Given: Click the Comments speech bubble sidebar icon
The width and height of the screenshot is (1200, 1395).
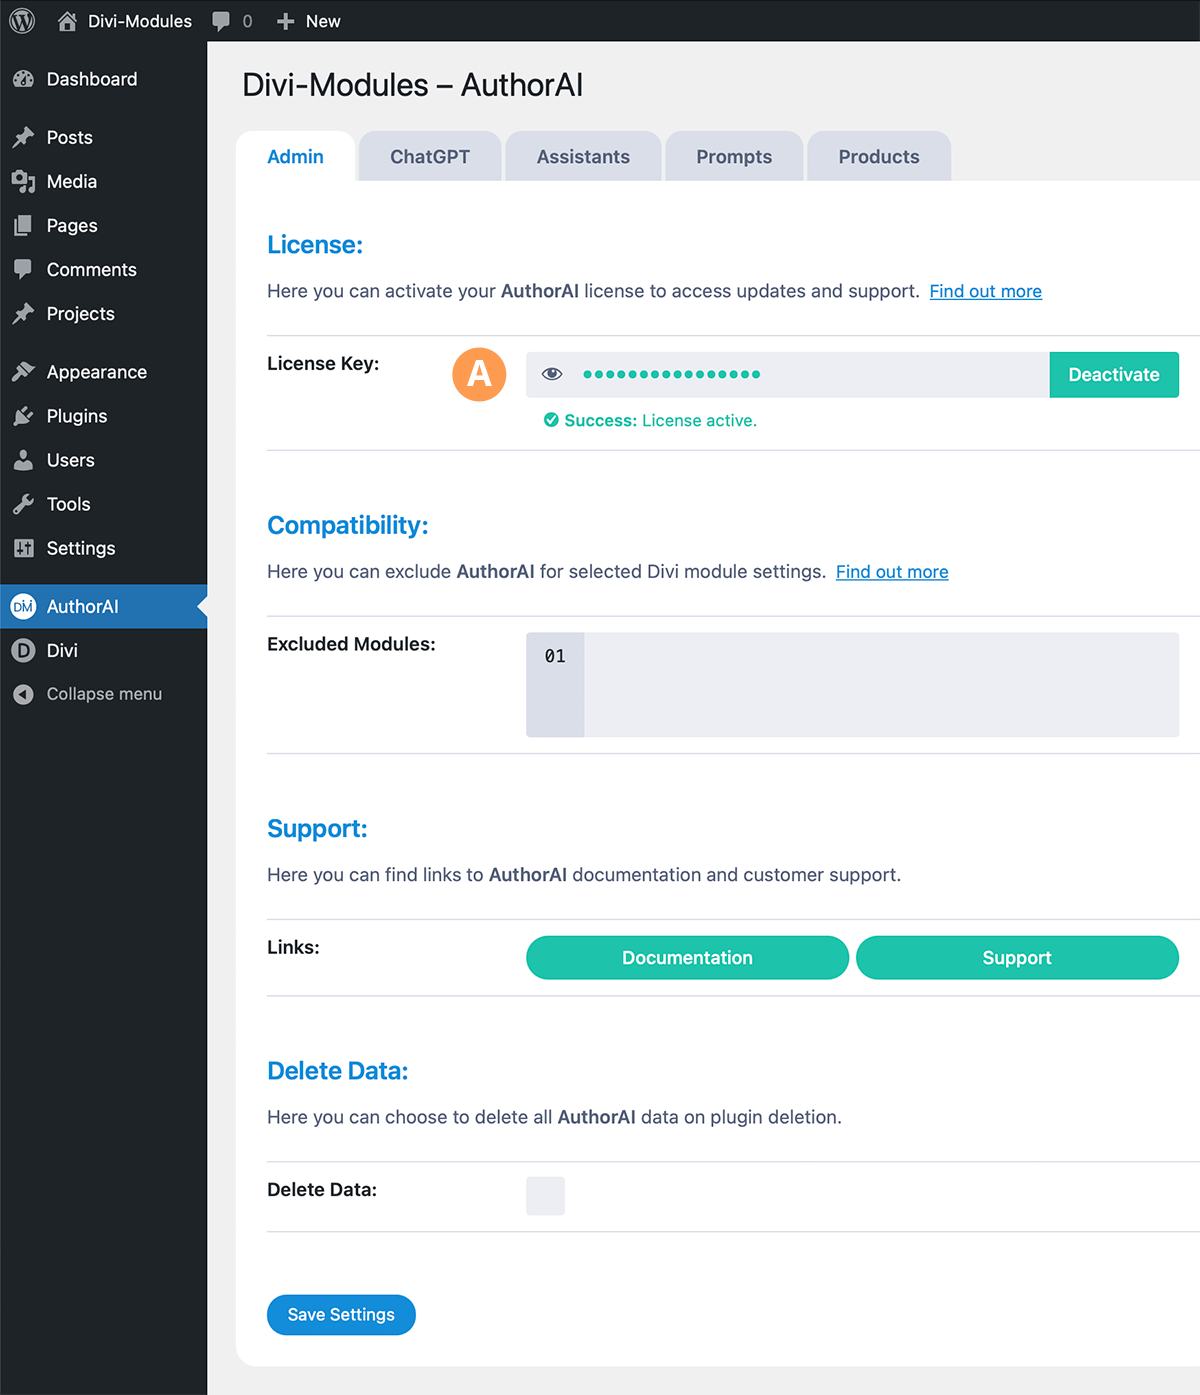Looking at the screenshot, I should tap(24, 269).
